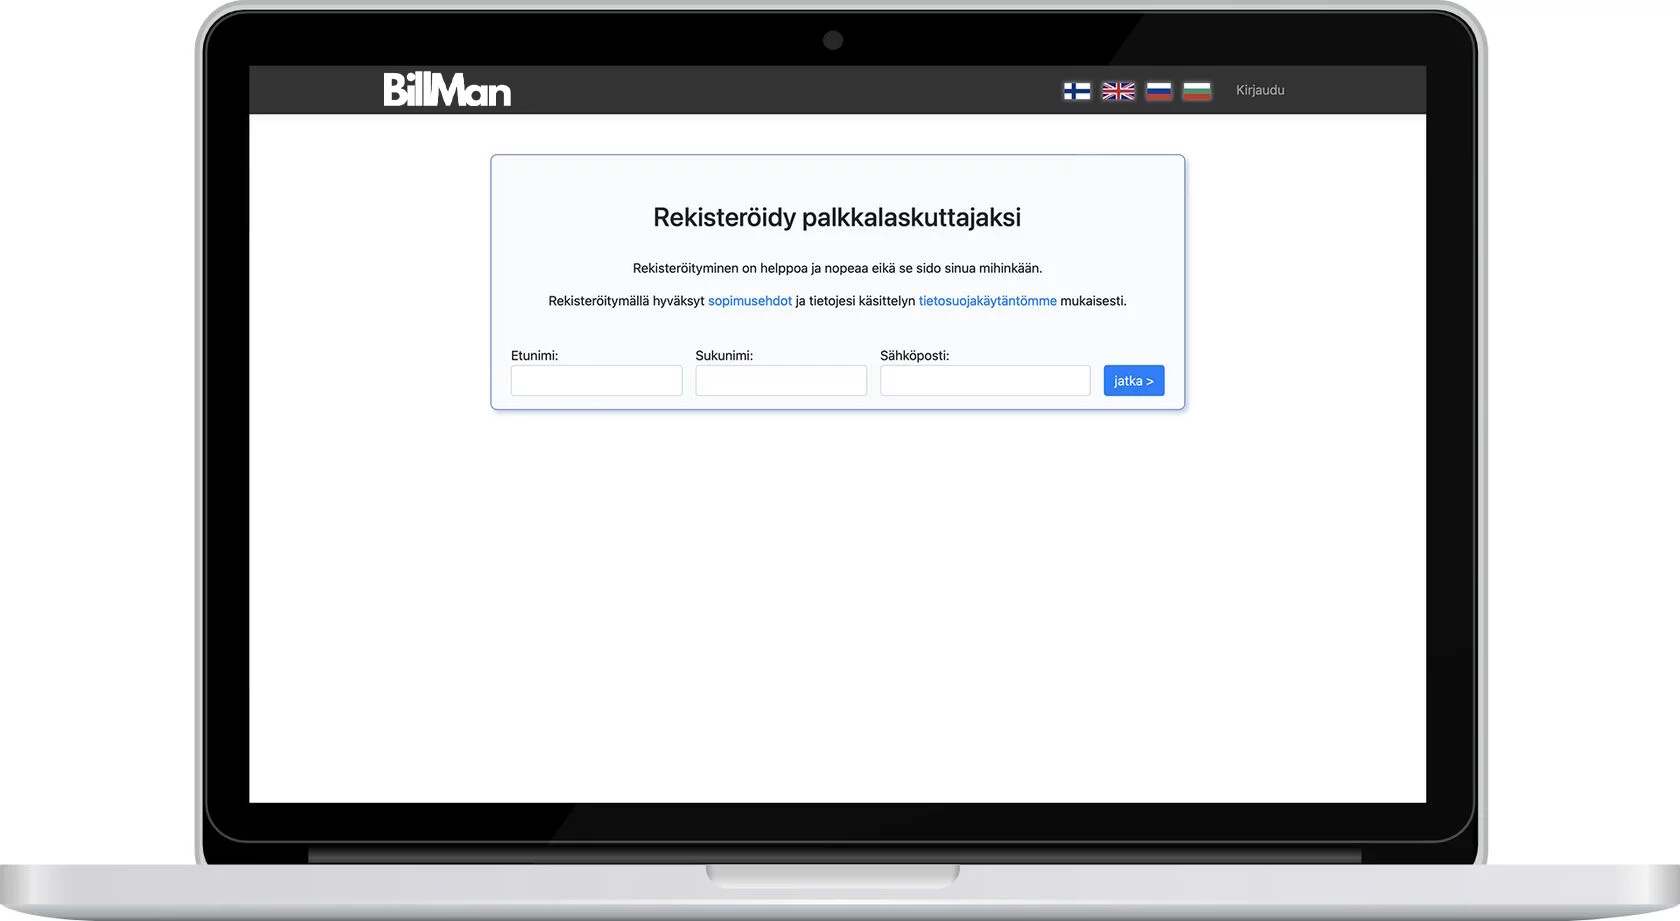The height and width of the screenshot is (921, 1680).
Task: Click the laptop's webcam above the screen
Action: pyautogui.click(x=833, y=41)
